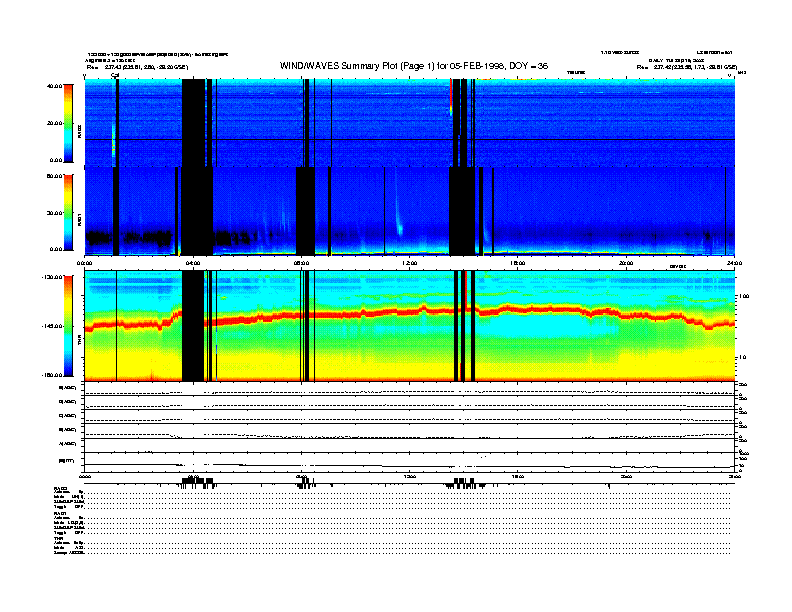The image size is (792, 612).
Task: Click the large 04:00 data gap in RAD2
Action: tap(193, 123)
